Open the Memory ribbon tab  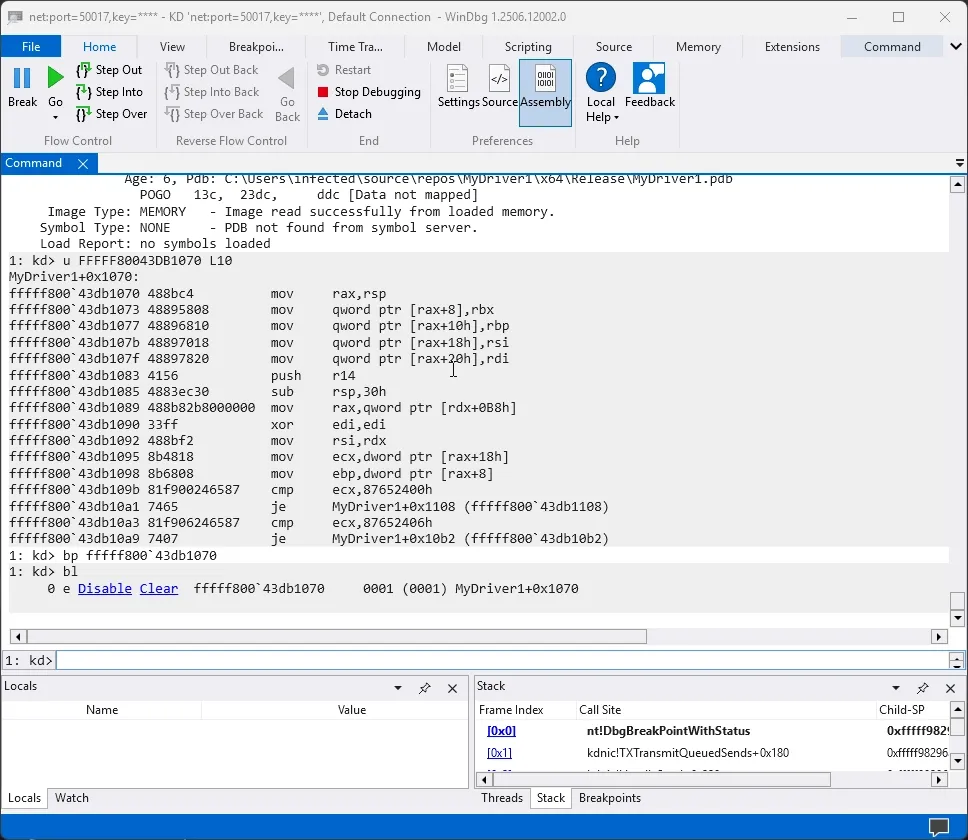(x=698, y=47)
